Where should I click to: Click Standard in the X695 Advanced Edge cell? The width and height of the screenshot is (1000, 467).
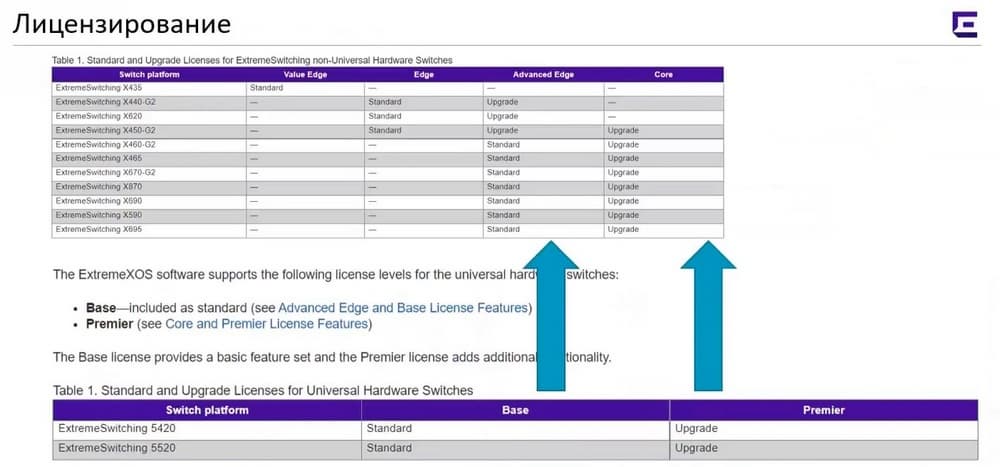pyautogui.click(x=503, y=229)
